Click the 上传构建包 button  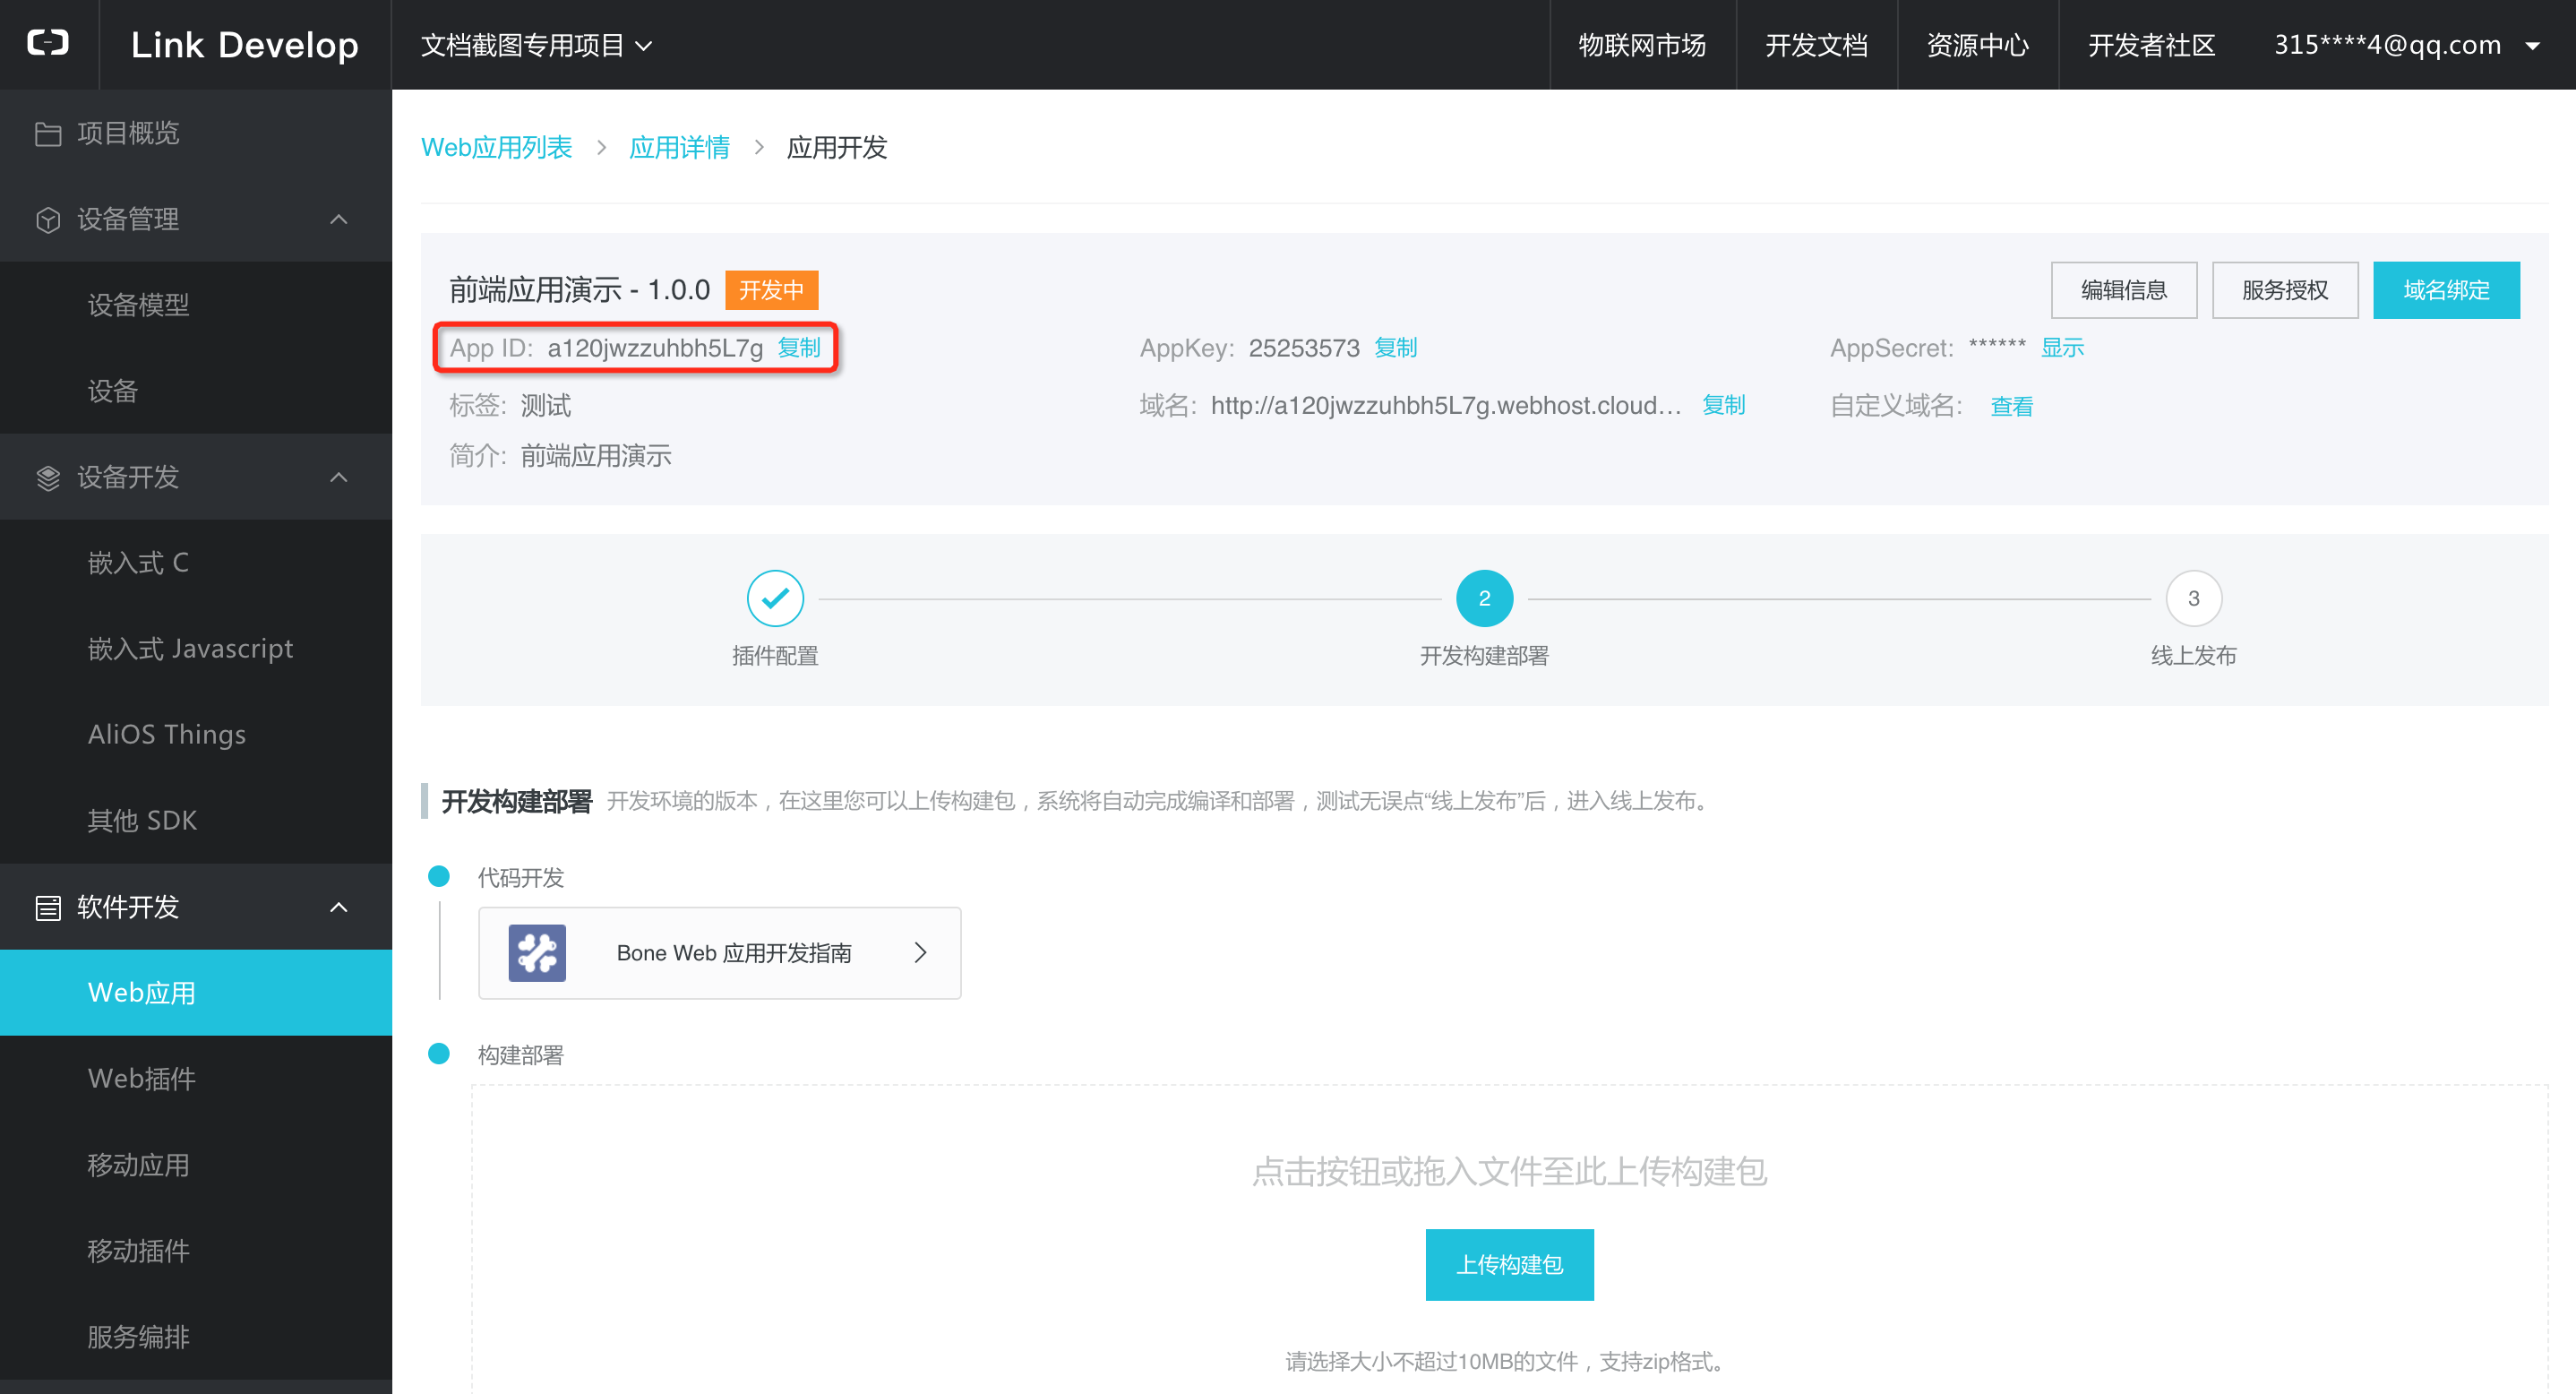point(1509,1265)
